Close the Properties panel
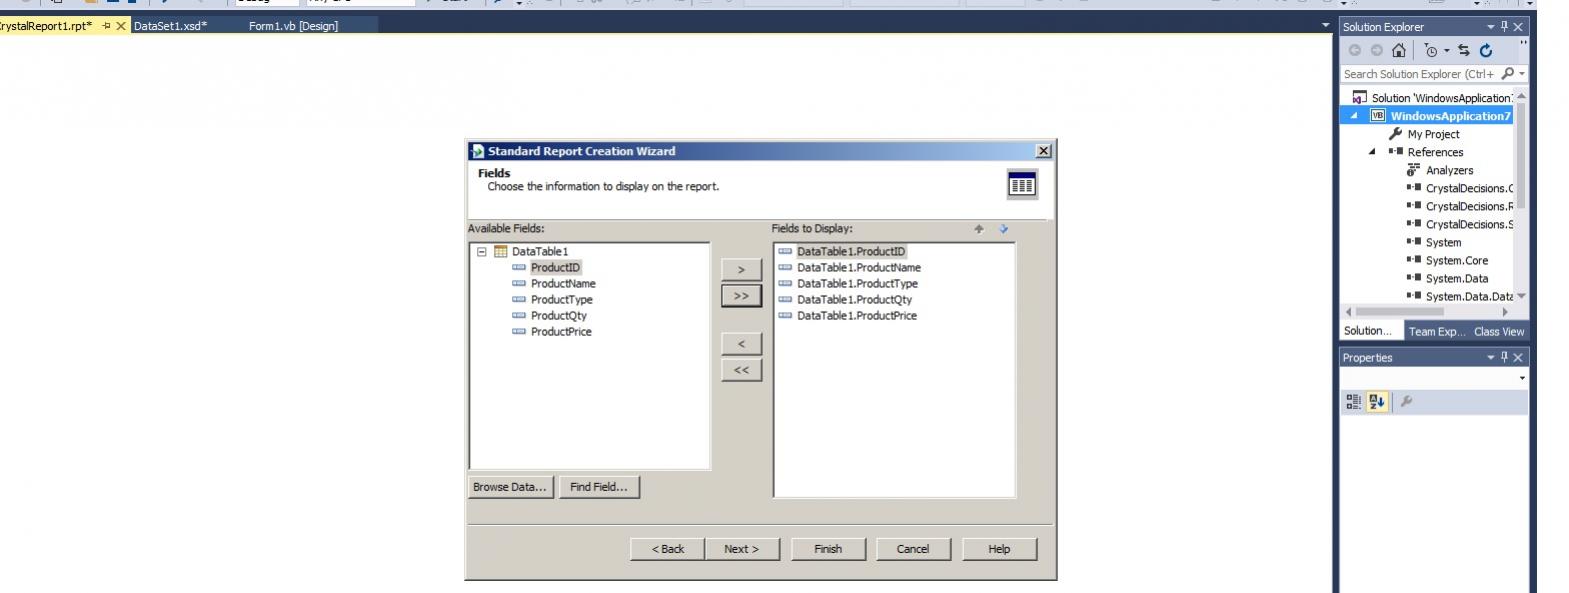The width and height of the screenshot is (1569, 593). click(1518, 357)
